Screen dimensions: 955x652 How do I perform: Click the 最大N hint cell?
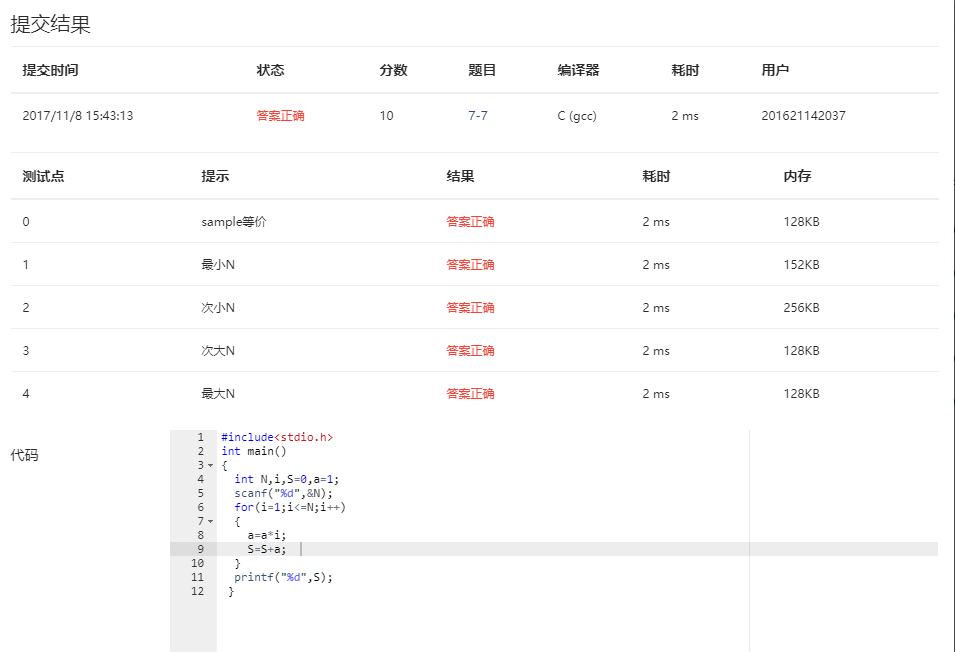click(218, 394)
